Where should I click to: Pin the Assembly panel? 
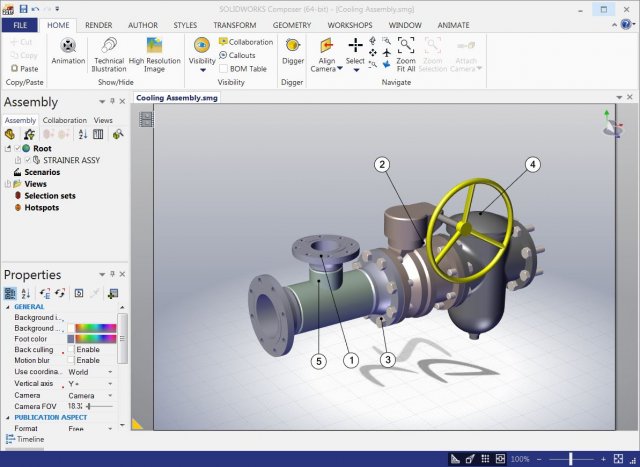112,101
